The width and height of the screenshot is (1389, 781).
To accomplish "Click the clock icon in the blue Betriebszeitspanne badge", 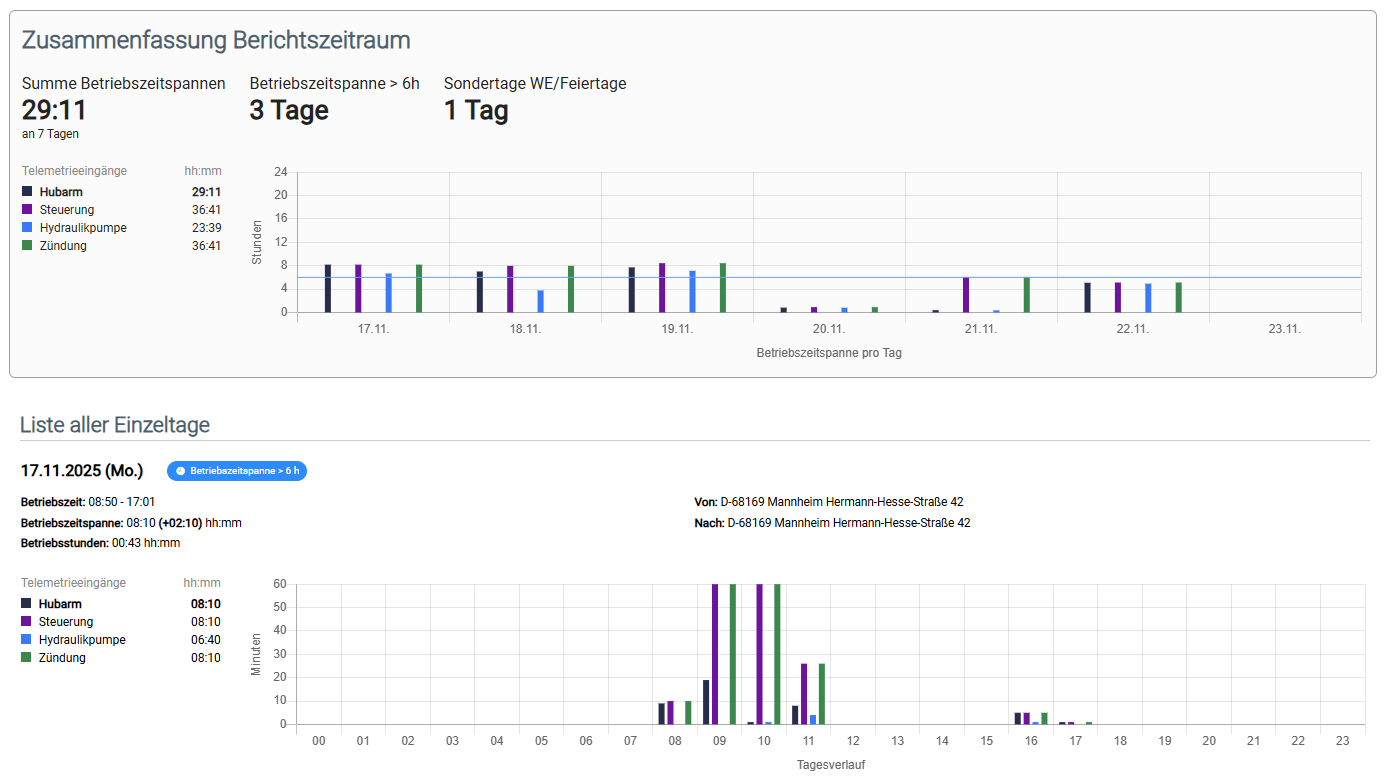I will [180, 471].
